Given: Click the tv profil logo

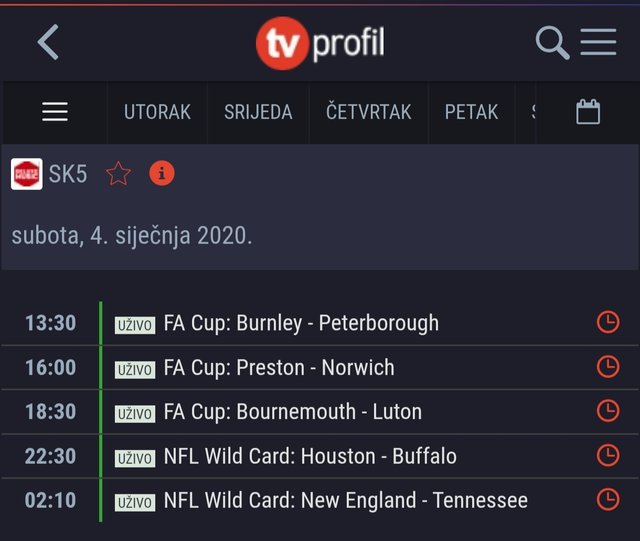Looking at the screenshot, I should [x=320, y=42].
